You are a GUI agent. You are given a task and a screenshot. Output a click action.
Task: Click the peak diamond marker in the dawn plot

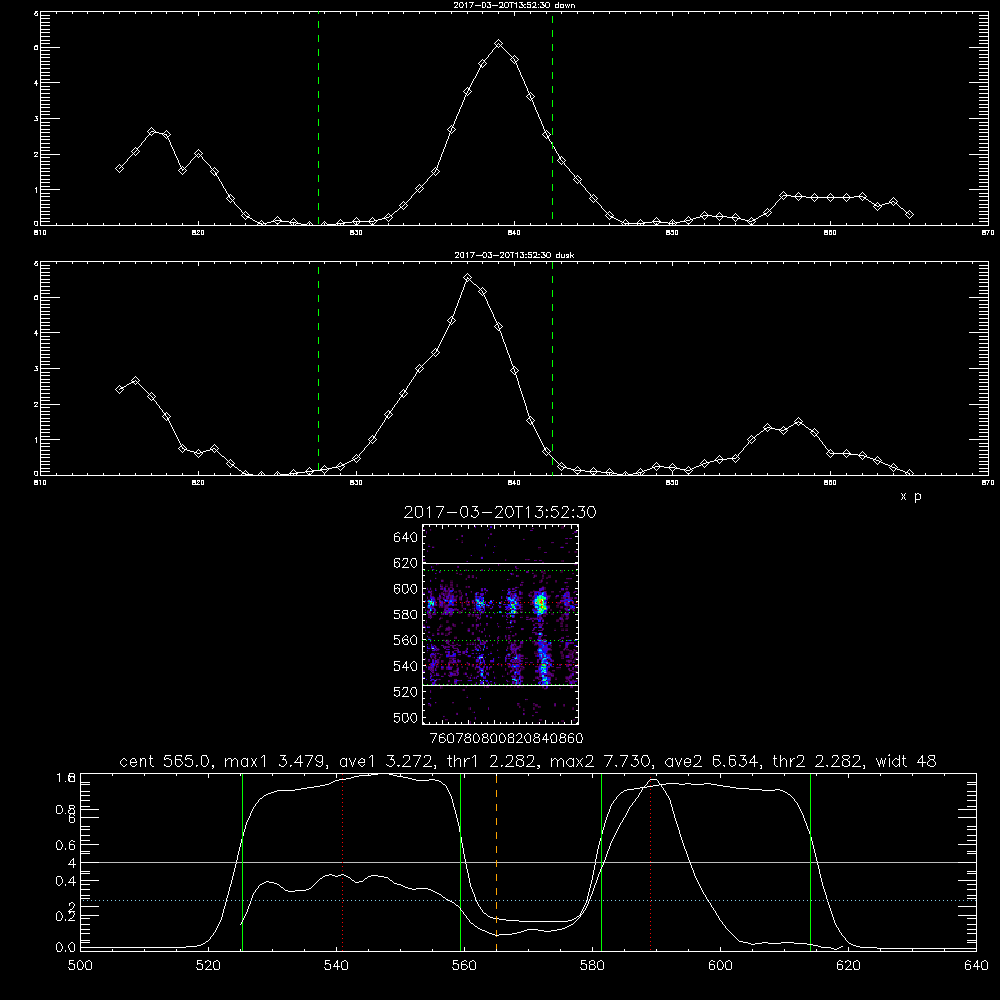pos(499,44)
